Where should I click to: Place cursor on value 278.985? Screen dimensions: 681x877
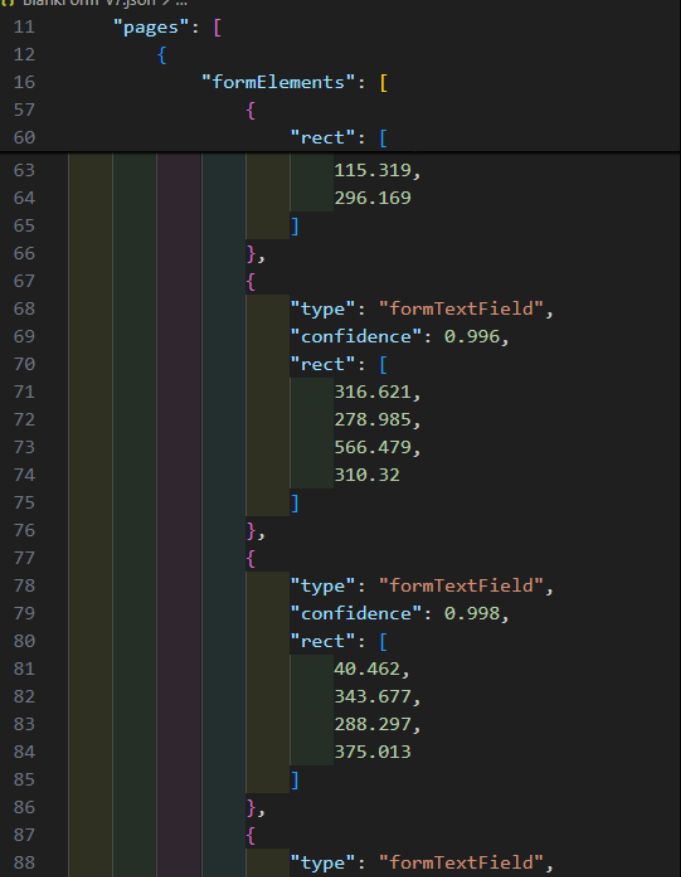tap(372, 419)
